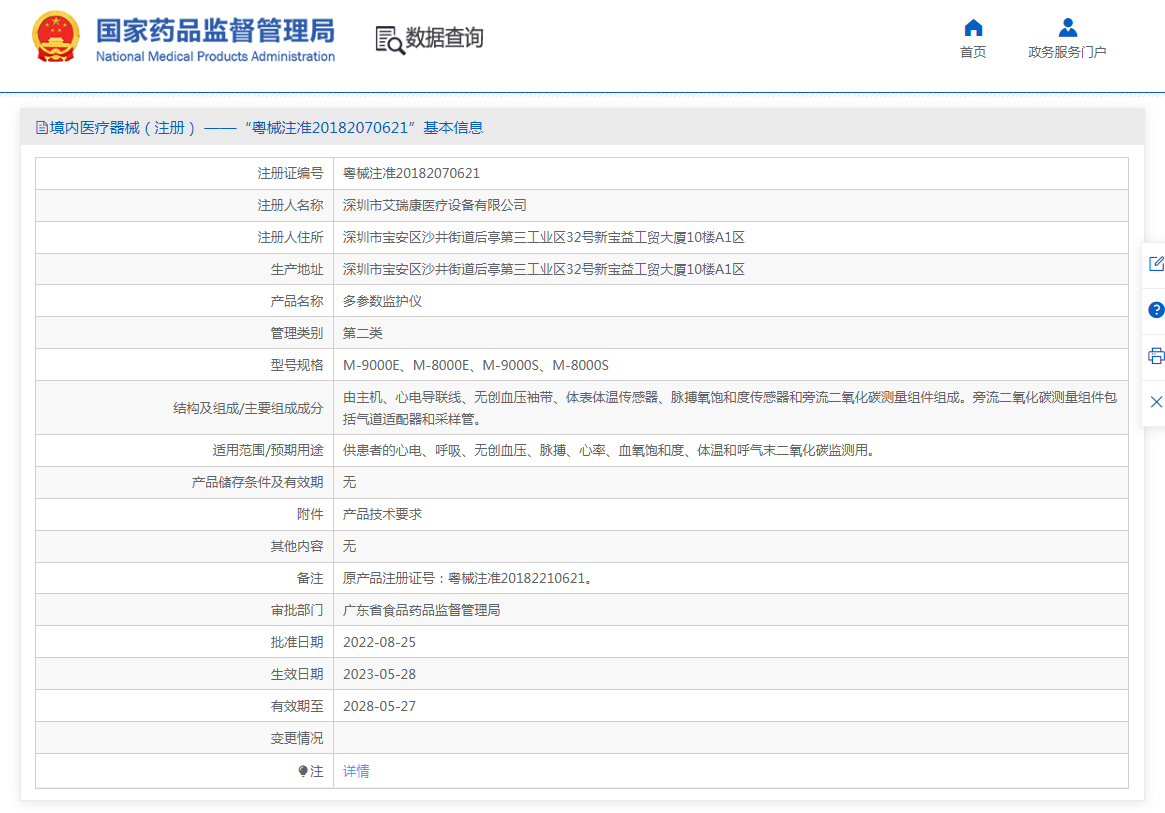
Task: Open help question mark icon
Action: (x=1156, y=310)
